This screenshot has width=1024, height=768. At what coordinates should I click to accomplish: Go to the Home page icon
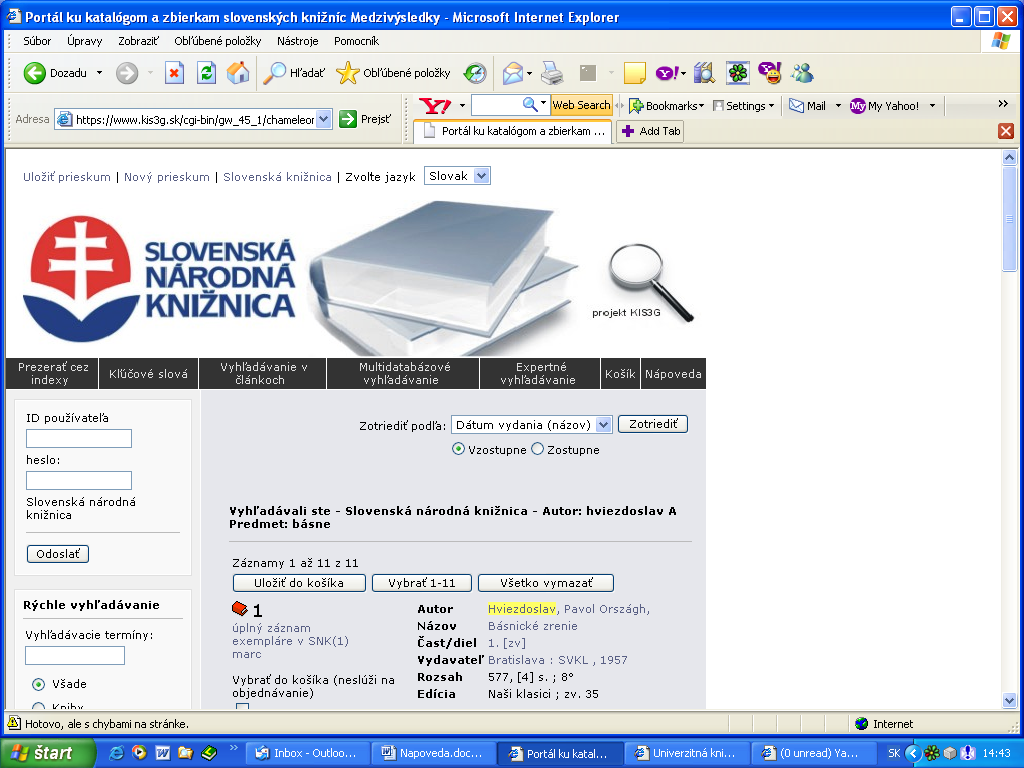click(238, 73)
